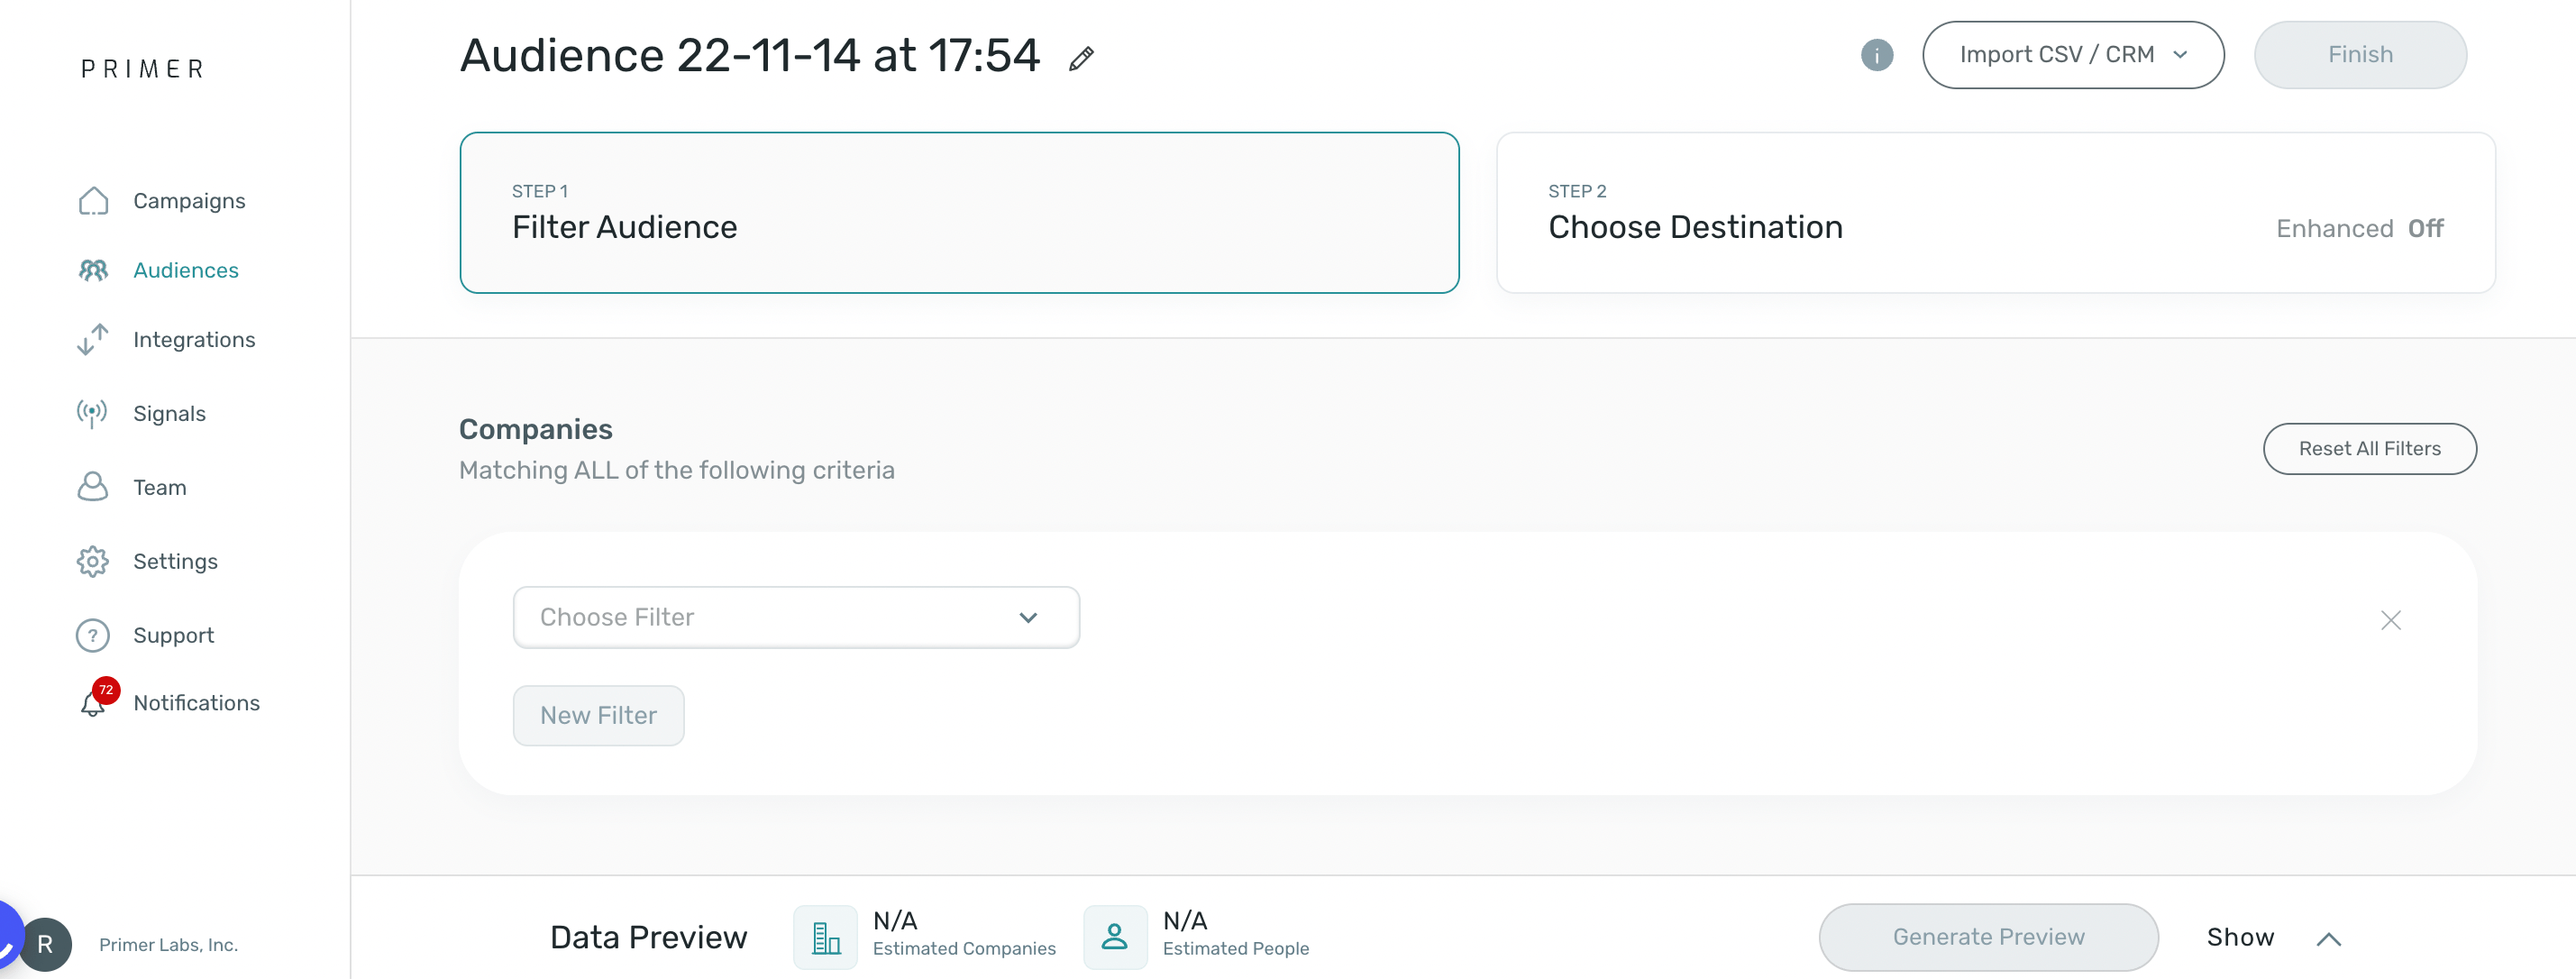Viewport: 2576px width, 979px height.
Task: Click the Signals sidebar icon
Action: click(x=94, y=414)
